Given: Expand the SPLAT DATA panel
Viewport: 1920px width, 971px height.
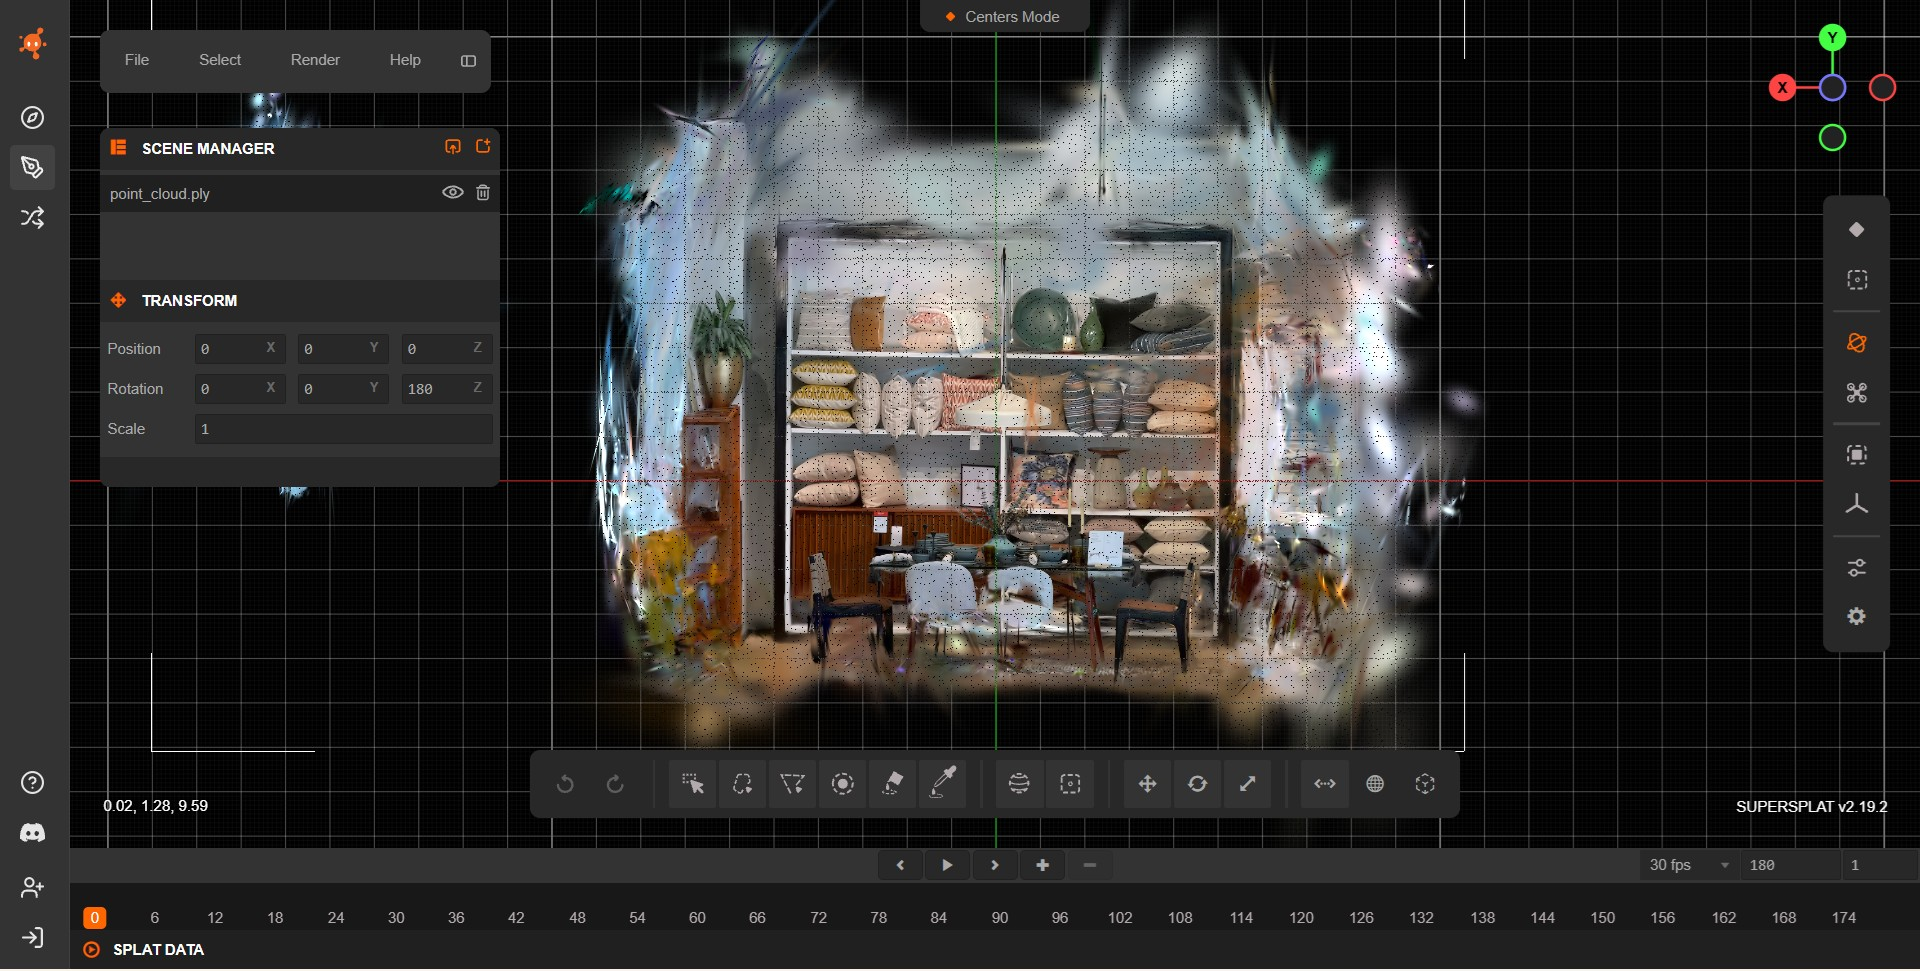Looking at the screenshot, I should [x=158, y=951].
